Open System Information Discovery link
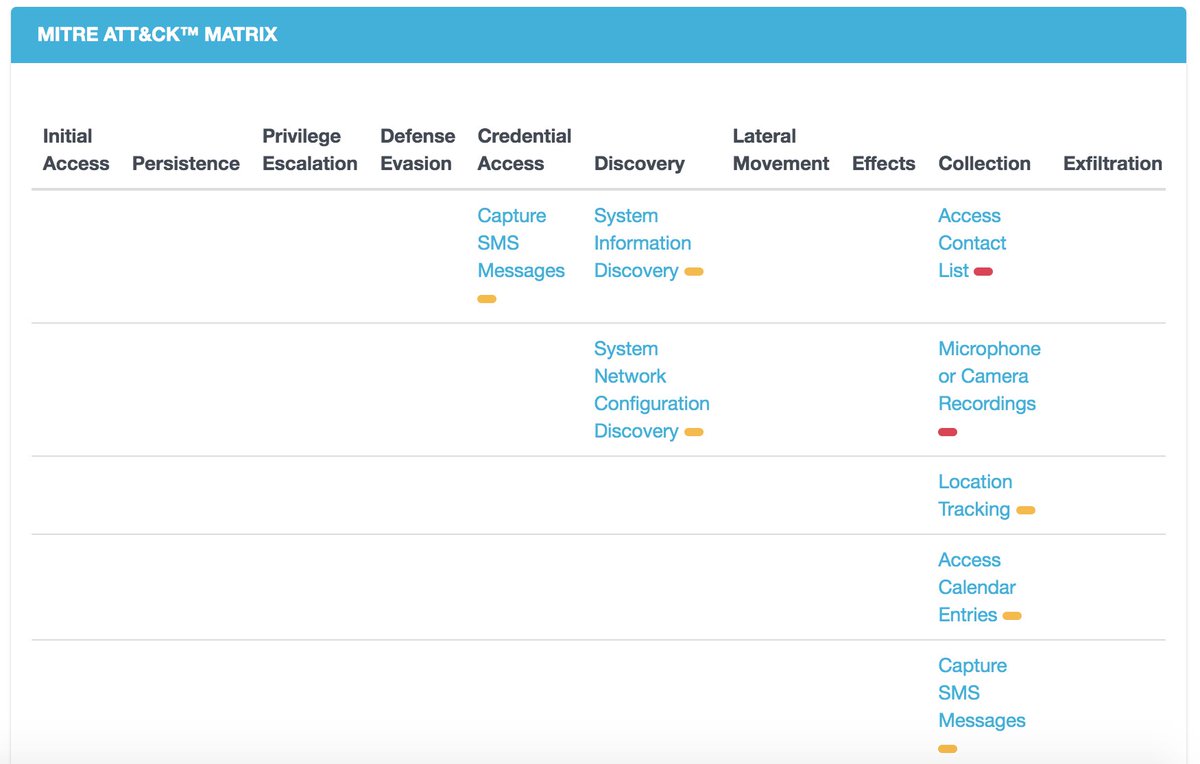1200x764 pixels. (x=642, y=243)
